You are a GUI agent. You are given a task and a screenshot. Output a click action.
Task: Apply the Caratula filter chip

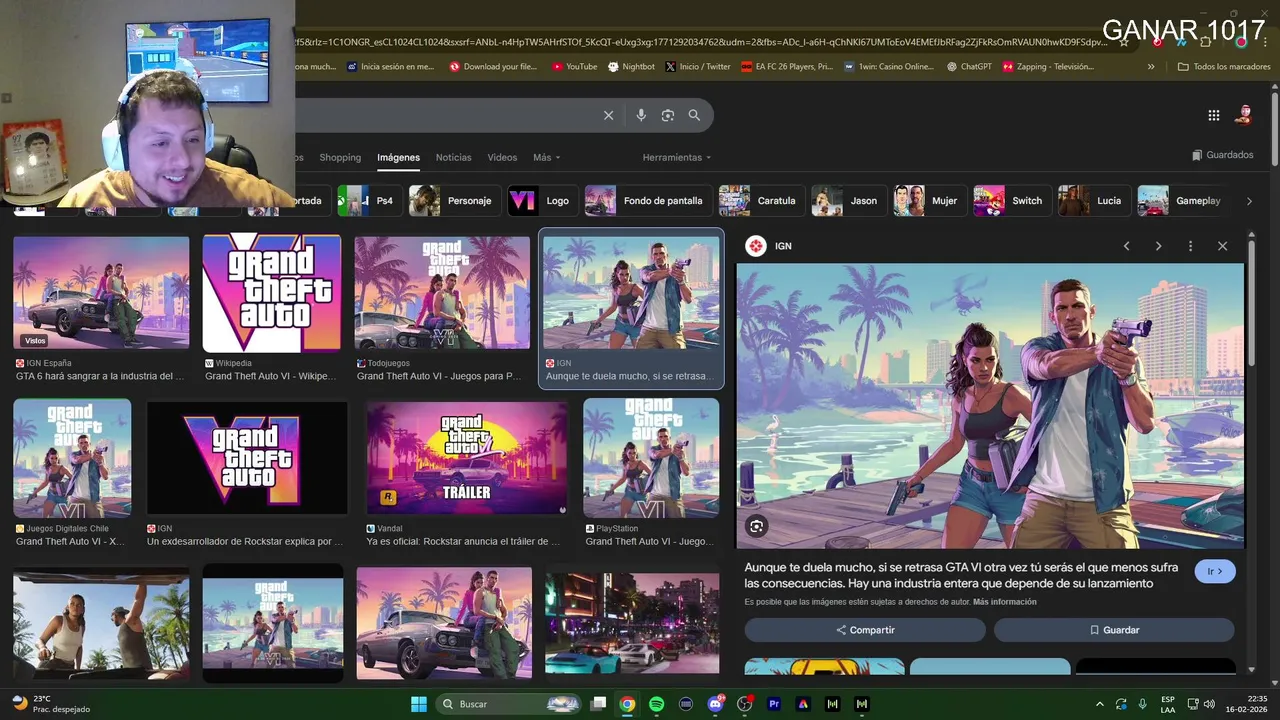[760, 200]
